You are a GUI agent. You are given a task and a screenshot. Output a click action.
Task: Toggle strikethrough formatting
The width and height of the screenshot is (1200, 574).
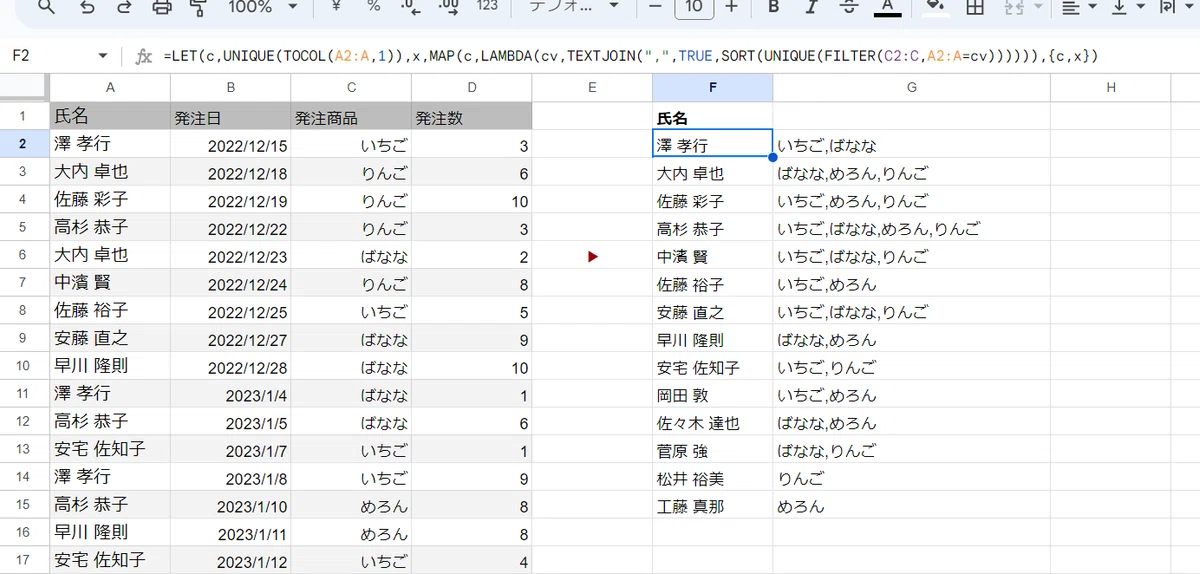click(848, 6)
